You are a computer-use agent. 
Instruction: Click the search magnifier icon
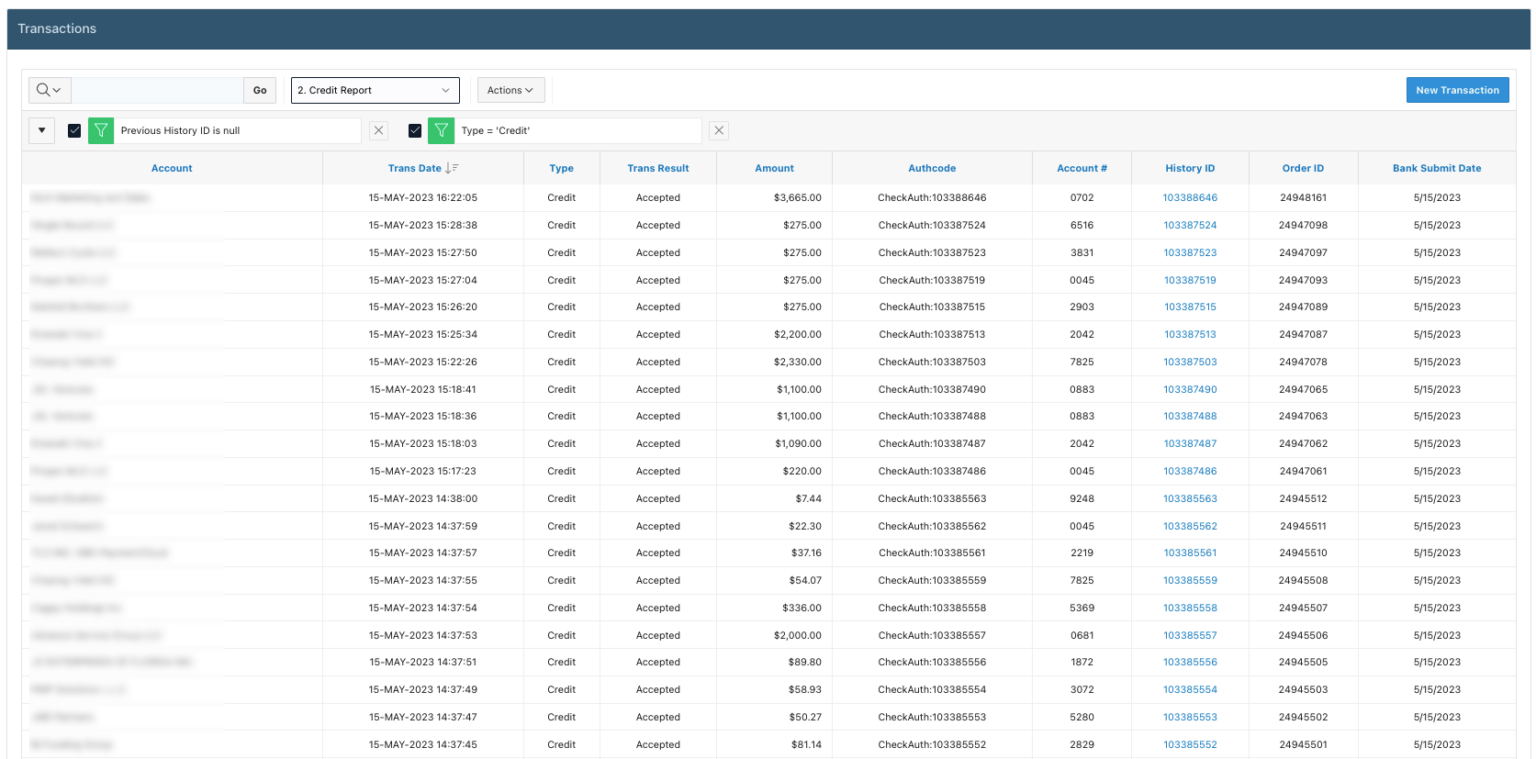coord(43,90)
